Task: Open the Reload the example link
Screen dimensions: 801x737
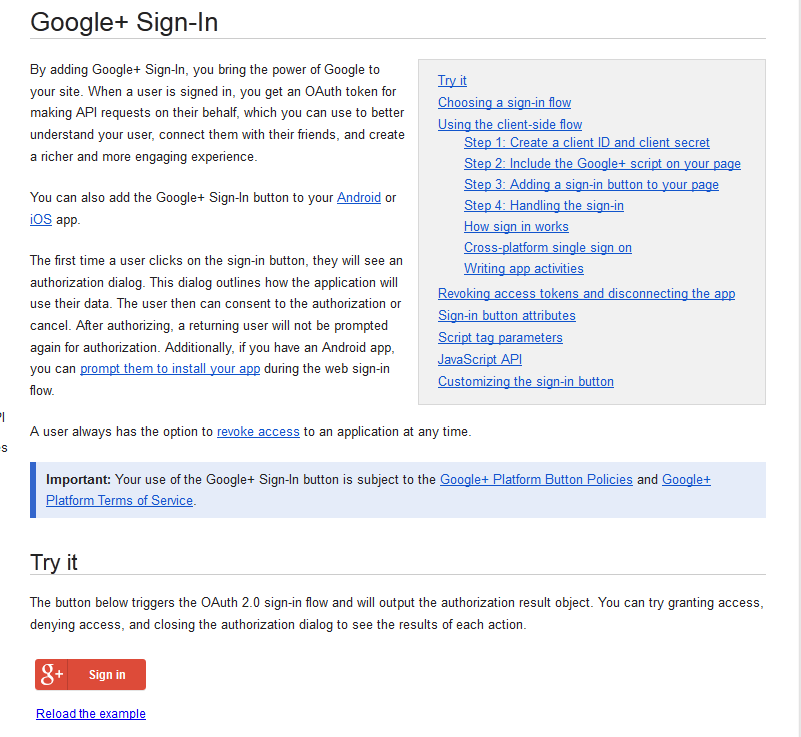Action: 91,714
